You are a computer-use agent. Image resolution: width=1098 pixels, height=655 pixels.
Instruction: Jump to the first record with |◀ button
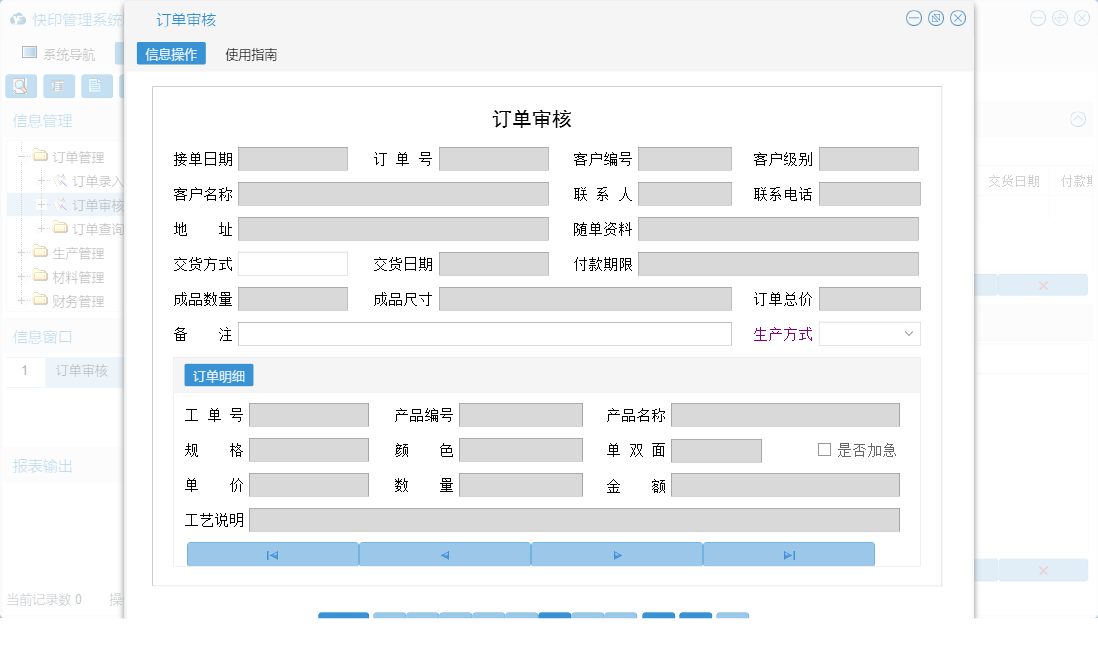tap(272, 553)
